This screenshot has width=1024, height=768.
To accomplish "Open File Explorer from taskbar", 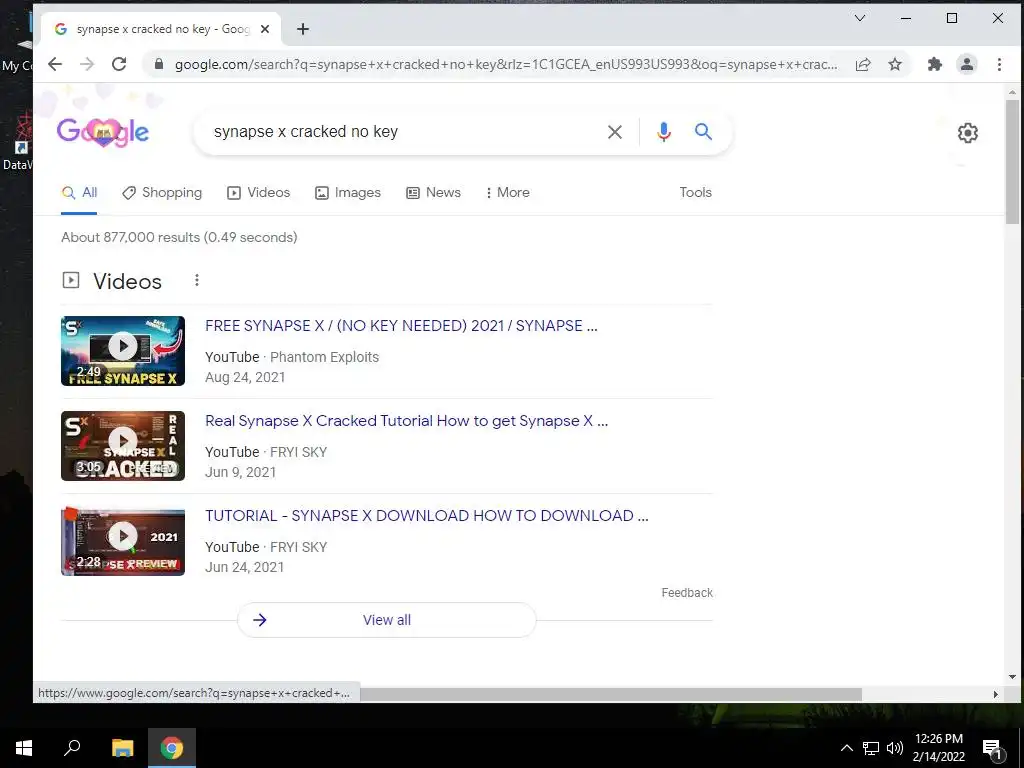I will (x=122, y=748).
